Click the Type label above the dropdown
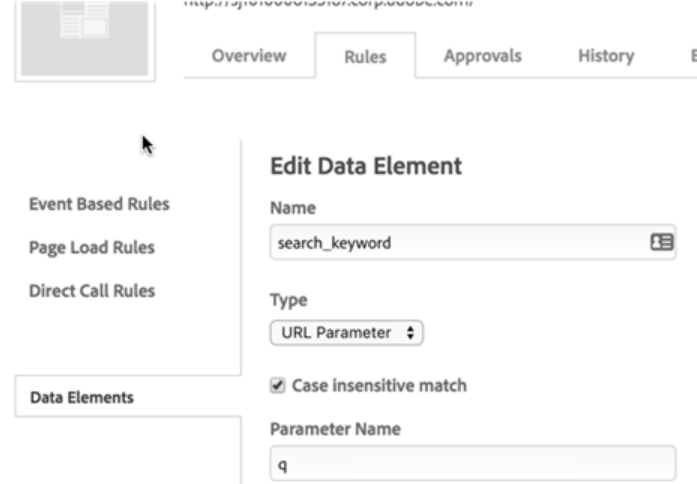This screenshot has height=484, width=697. 287,298
